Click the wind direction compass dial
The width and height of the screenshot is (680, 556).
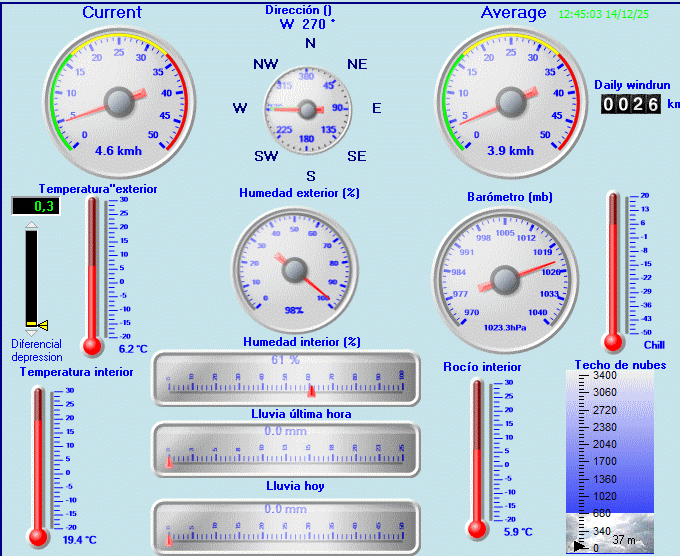click(x=309, y=108)
